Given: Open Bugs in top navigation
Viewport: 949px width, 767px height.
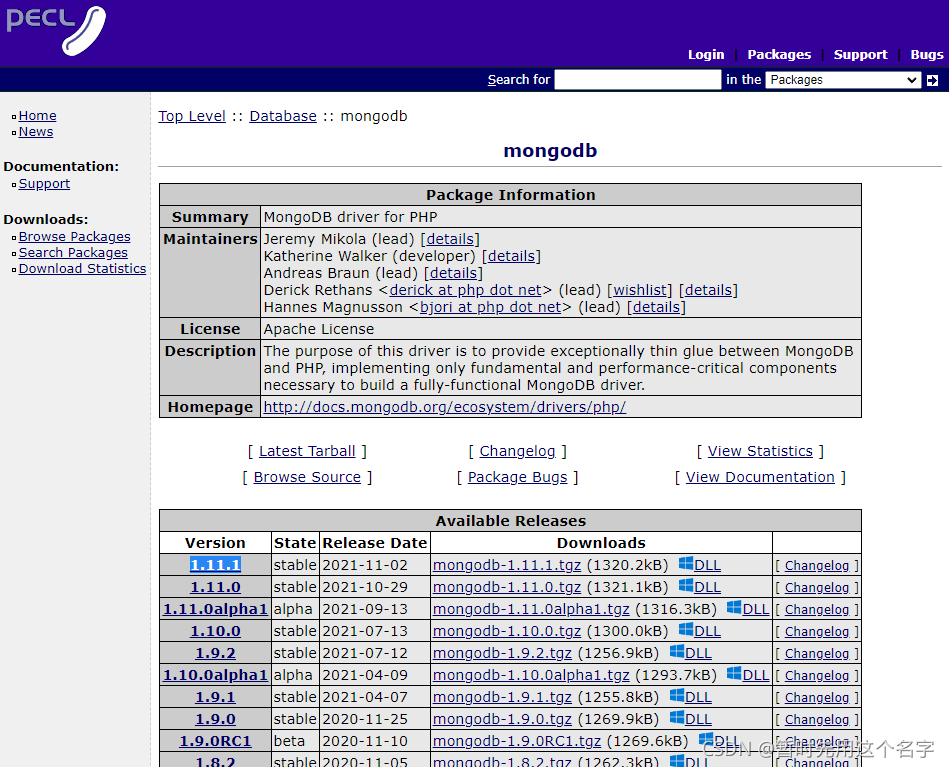Looking at the screenshot, I should point(927,54).
